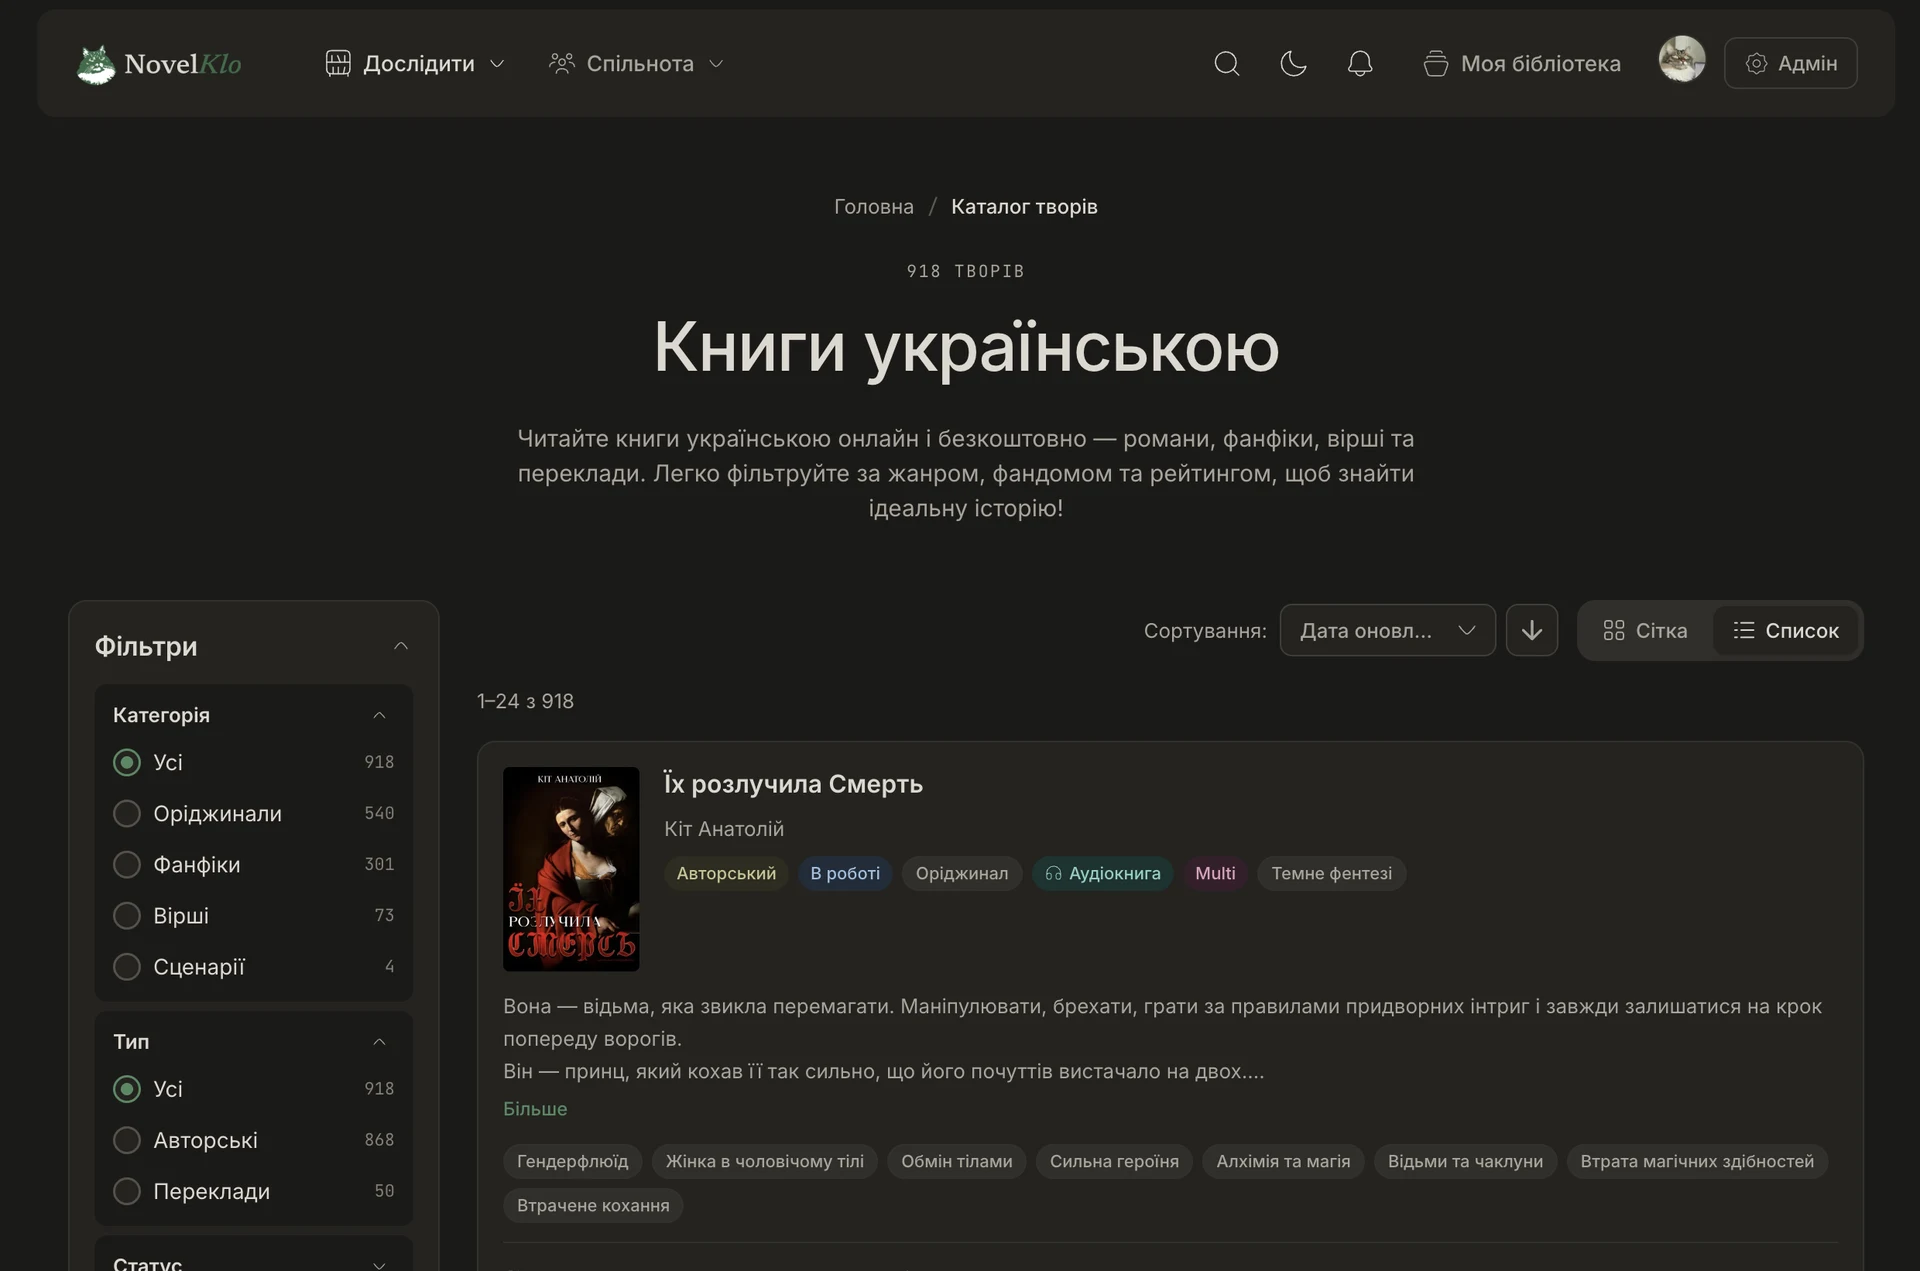Select Вірші category radio button
This screenshot has width=1920, height=1271.
(127, 915)
